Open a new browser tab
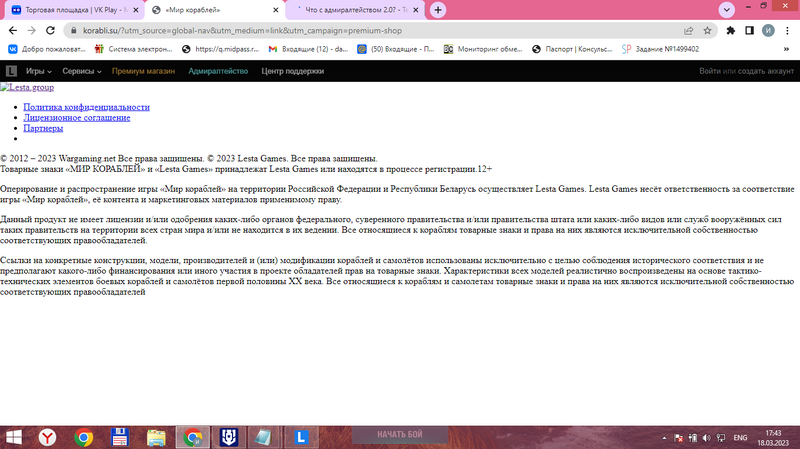800x449 pixels. point(438,10)
